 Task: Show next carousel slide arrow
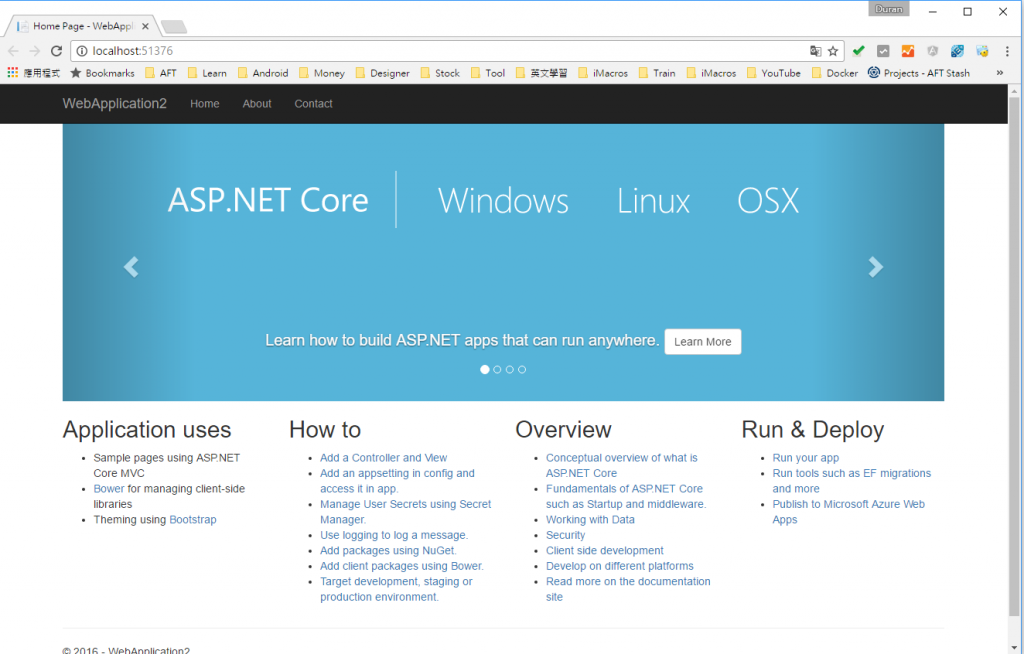[876, 267]
